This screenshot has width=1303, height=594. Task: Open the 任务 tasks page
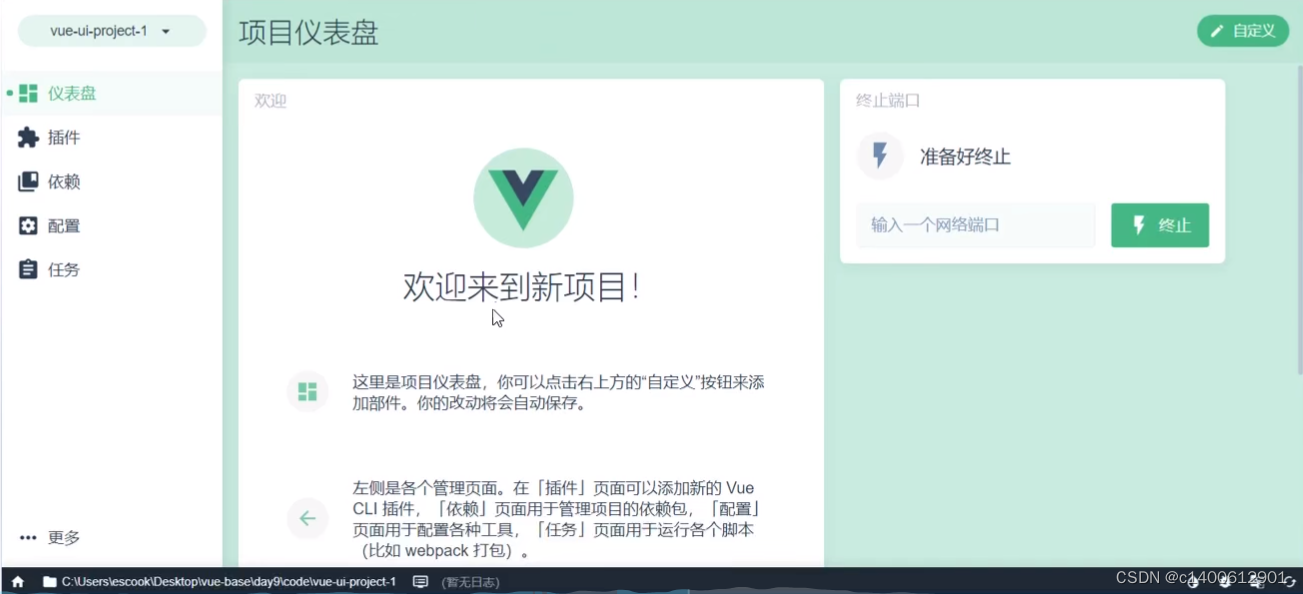(111, 270)
